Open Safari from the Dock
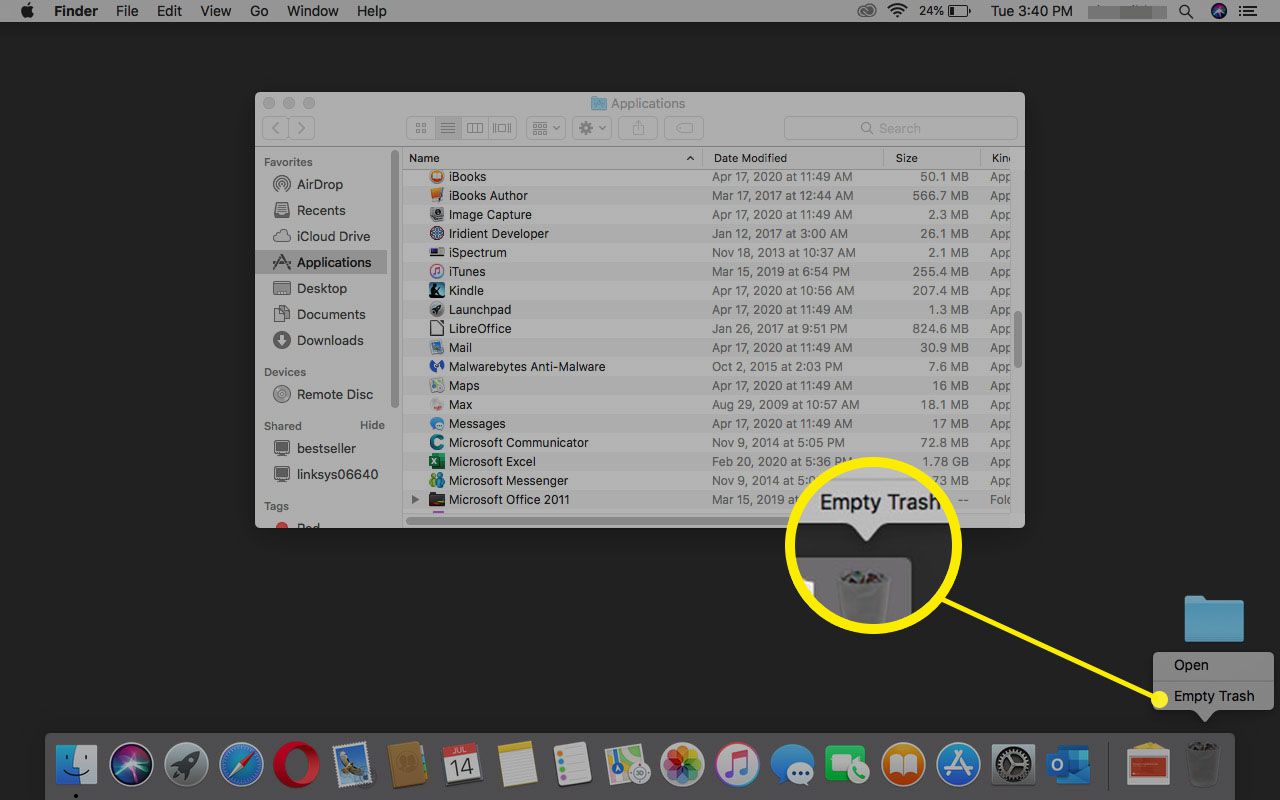This screenshot has height=800, width=1280. click(241, 765)
